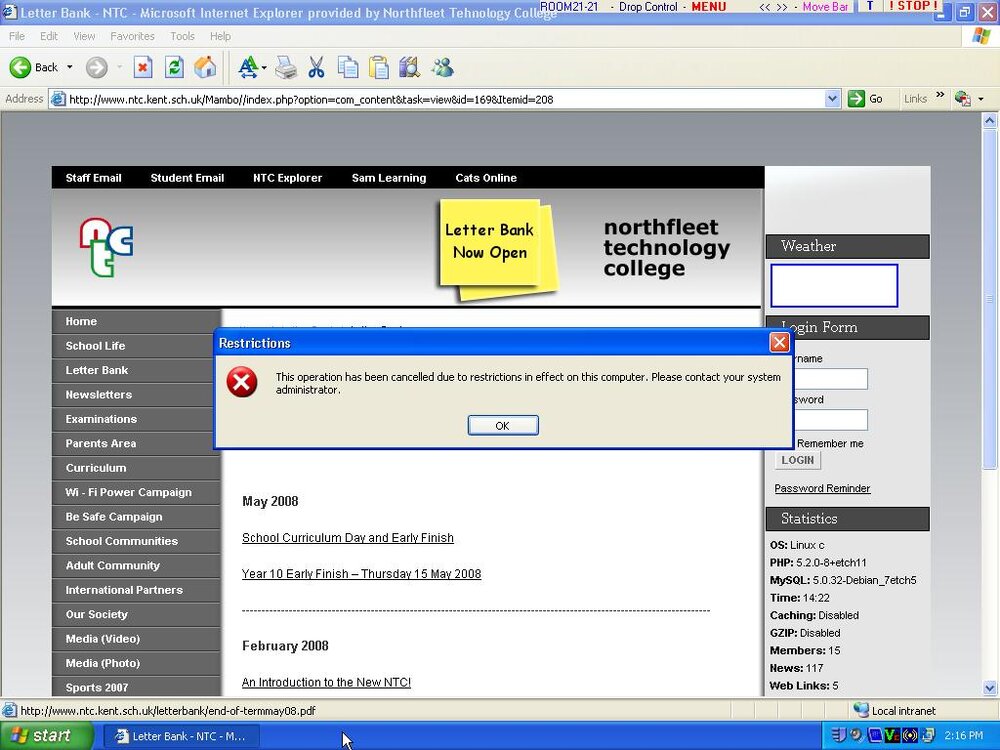
Task: Click OK in the Restrictions dialog
Action: click(503, 425)
